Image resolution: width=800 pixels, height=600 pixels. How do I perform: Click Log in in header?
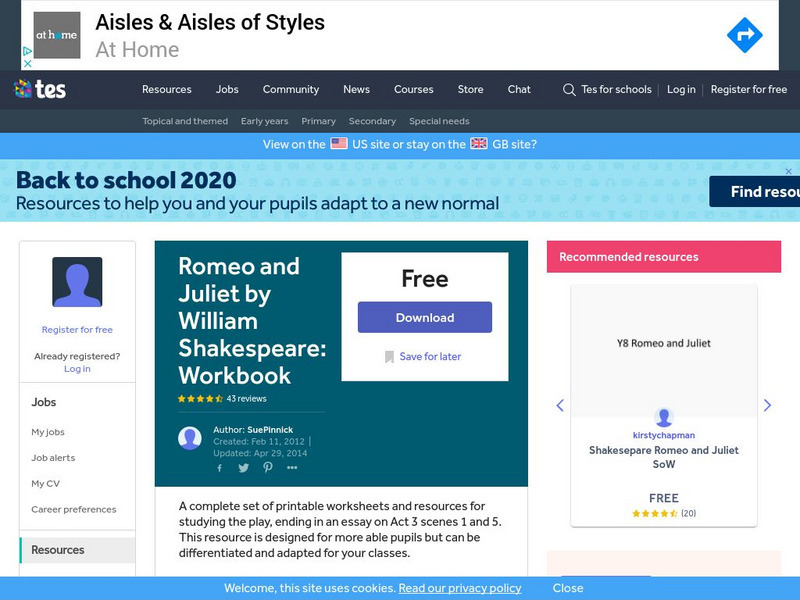pos(681,89)
